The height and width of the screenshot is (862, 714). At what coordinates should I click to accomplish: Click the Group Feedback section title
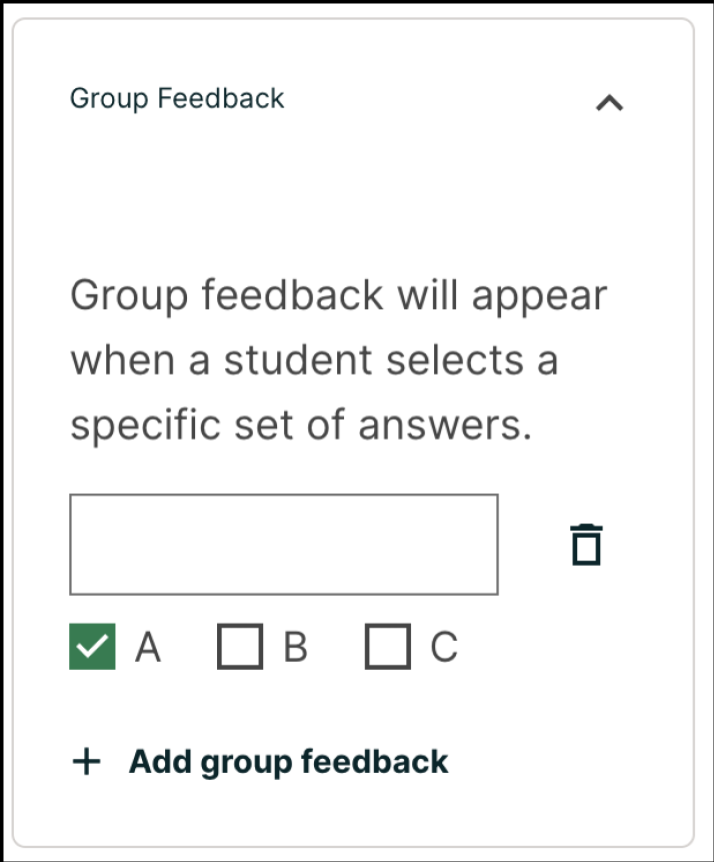[x=177, y=99]
